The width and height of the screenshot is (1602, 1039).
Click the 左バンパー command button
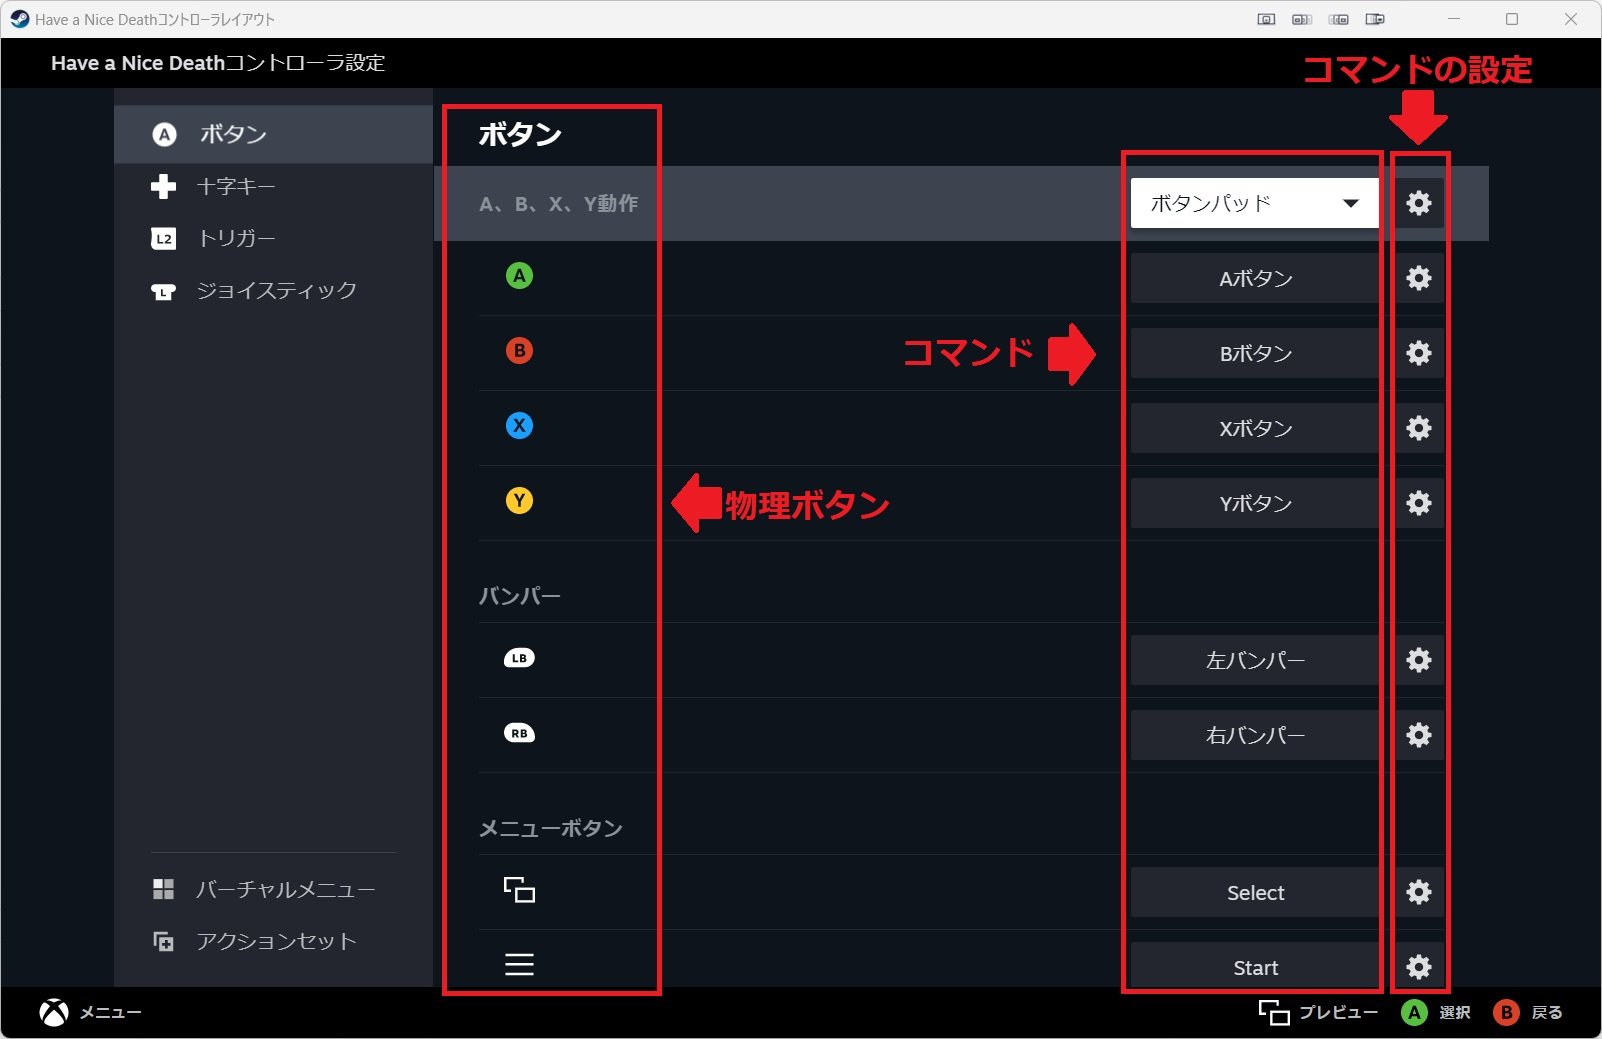1254,660
